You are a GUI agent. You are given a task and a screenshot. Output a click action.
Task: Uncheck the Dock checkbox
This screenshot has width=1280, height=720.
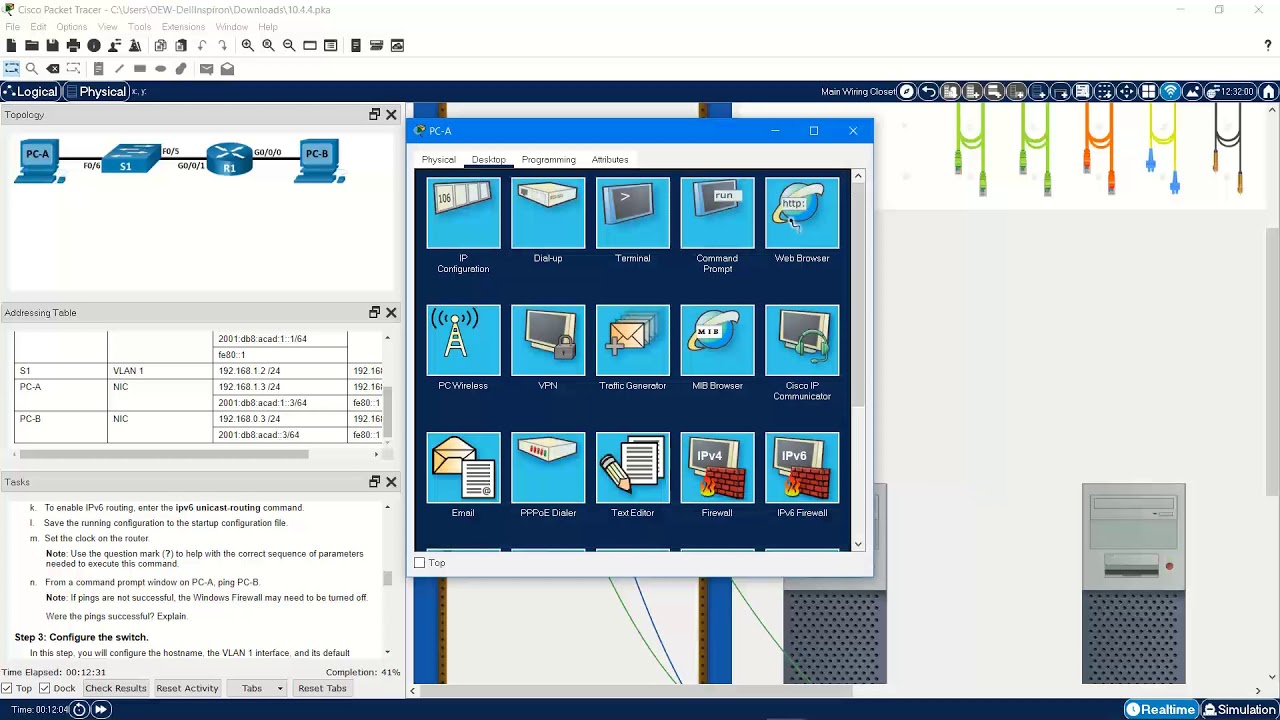pyautogui.click(x=44, y=688)
